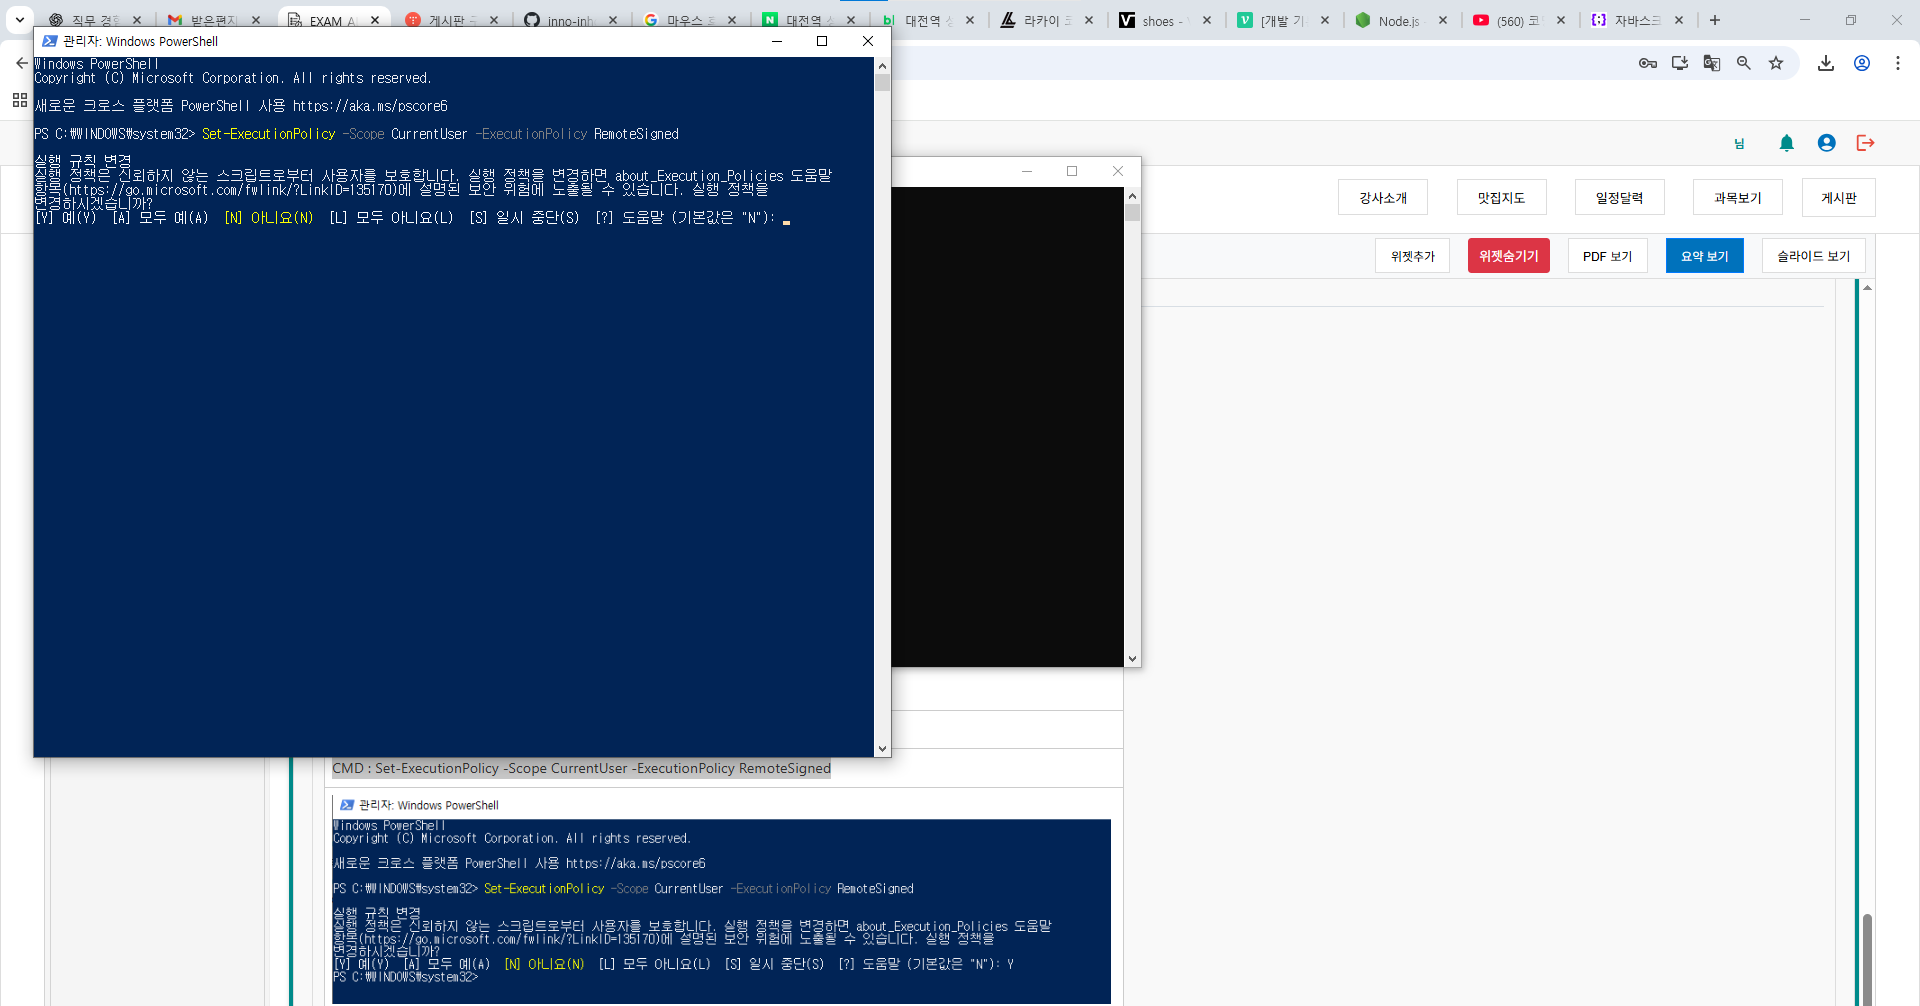Translate the page with the Google Translate icon
The height and width of the screenshot is (1006, 1920).
point(1711,63)
